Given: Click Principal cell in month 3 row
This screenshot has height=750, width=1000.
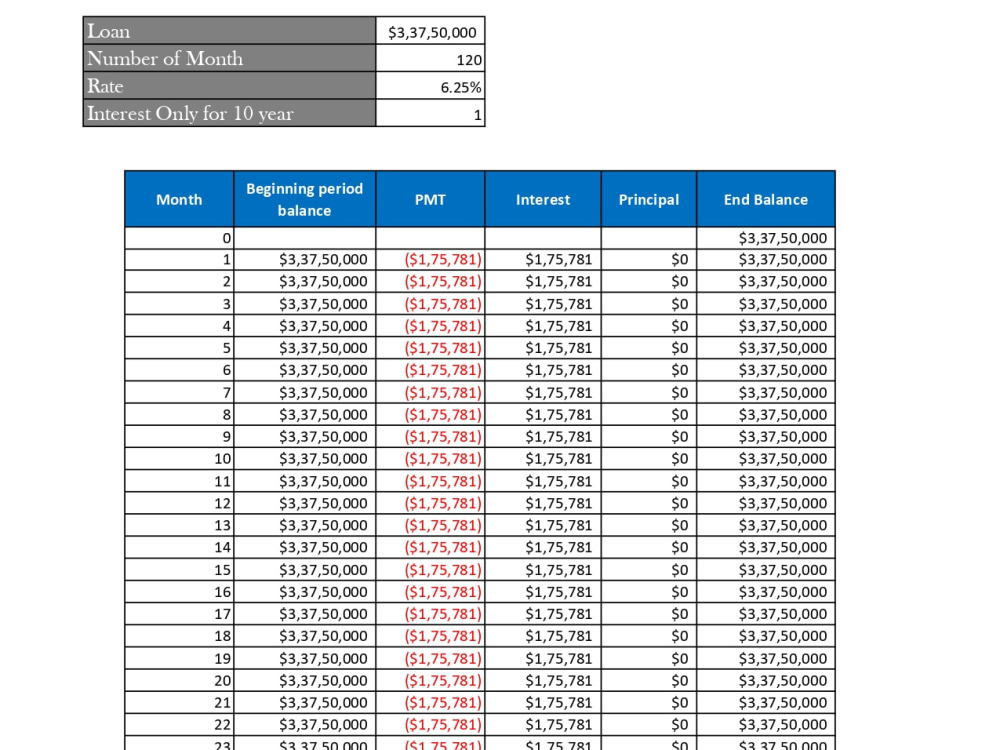Looking at the screenshot, I should point(649,304).
